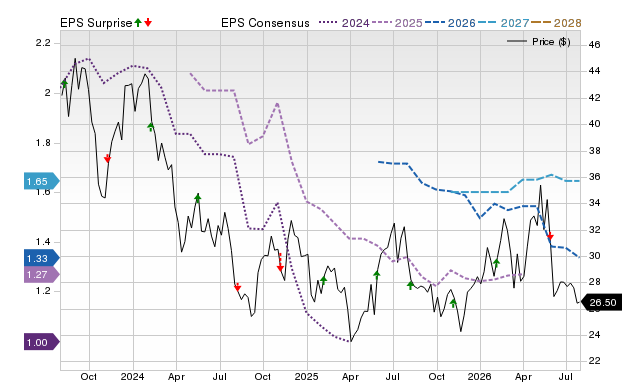Click the 1.27 purple value tag

(x=41, y=274)
